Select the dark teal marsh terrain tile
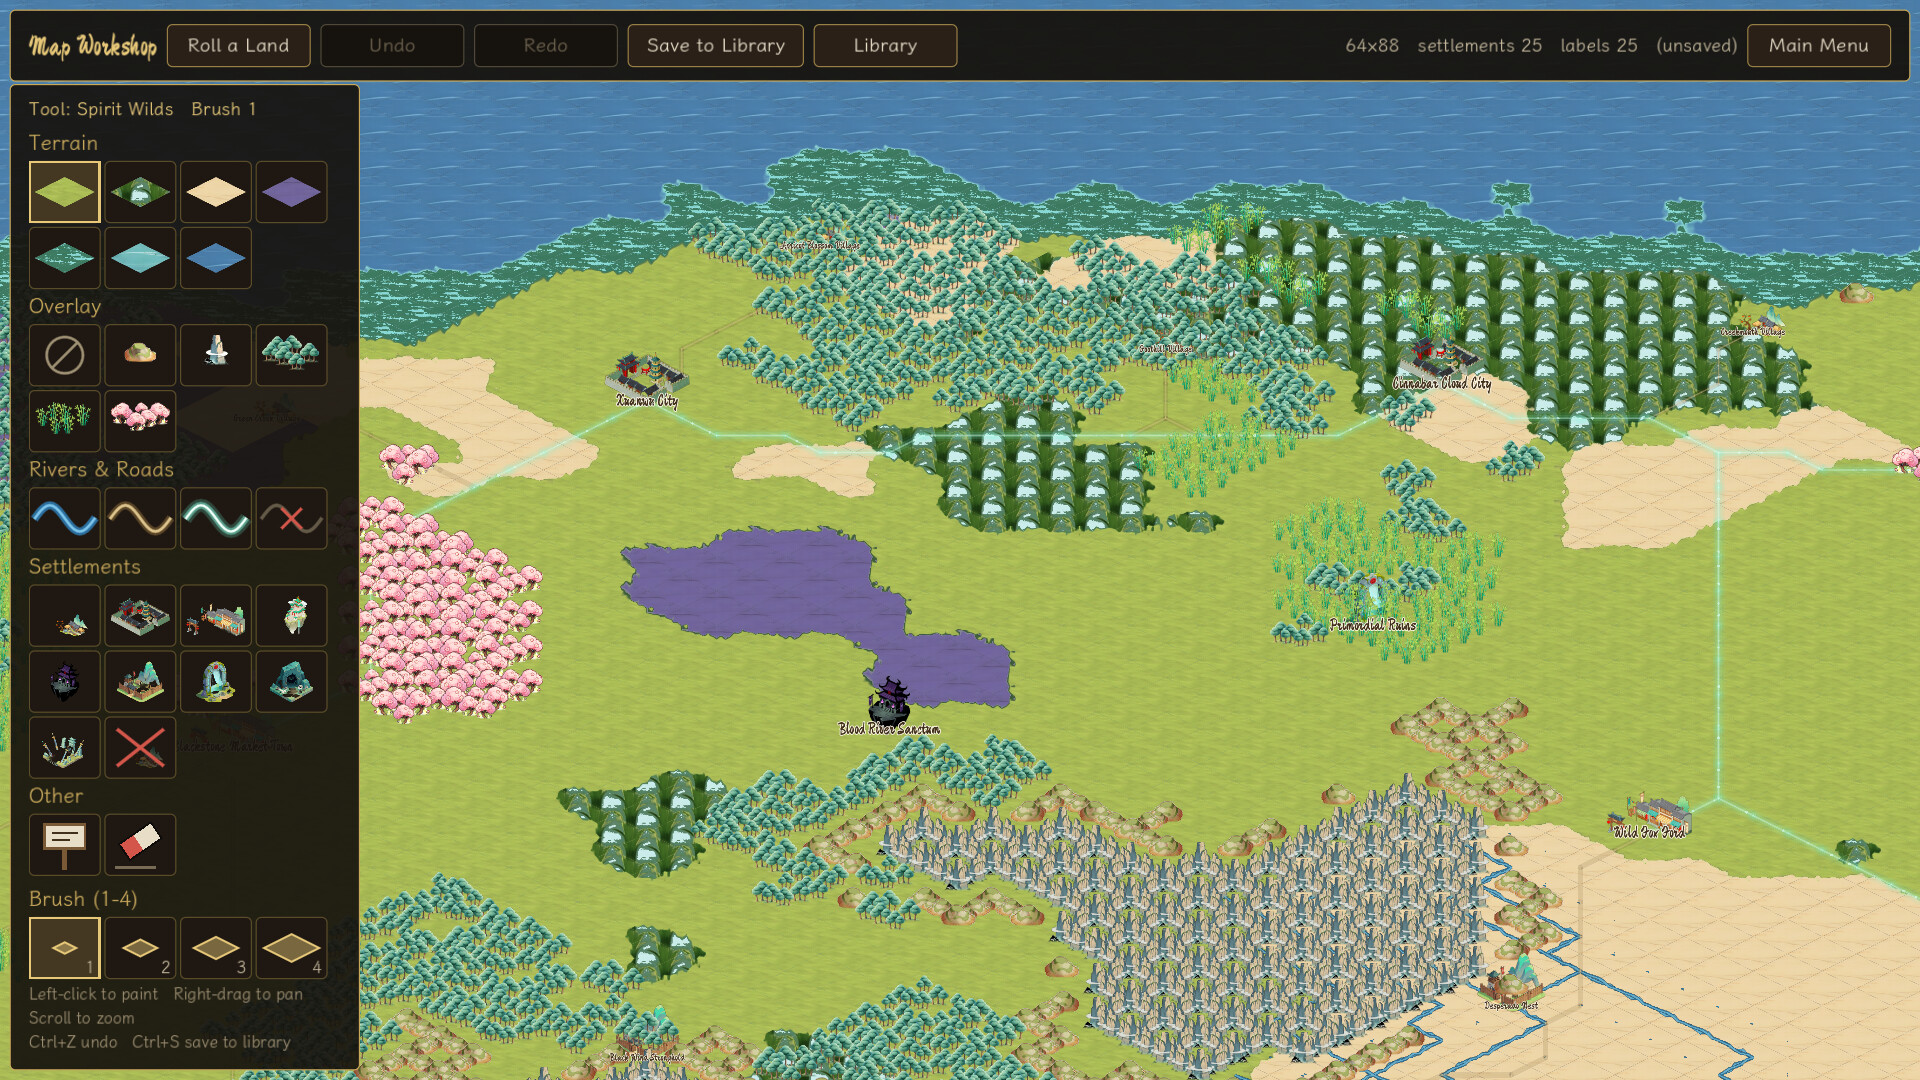 [64, 258]
